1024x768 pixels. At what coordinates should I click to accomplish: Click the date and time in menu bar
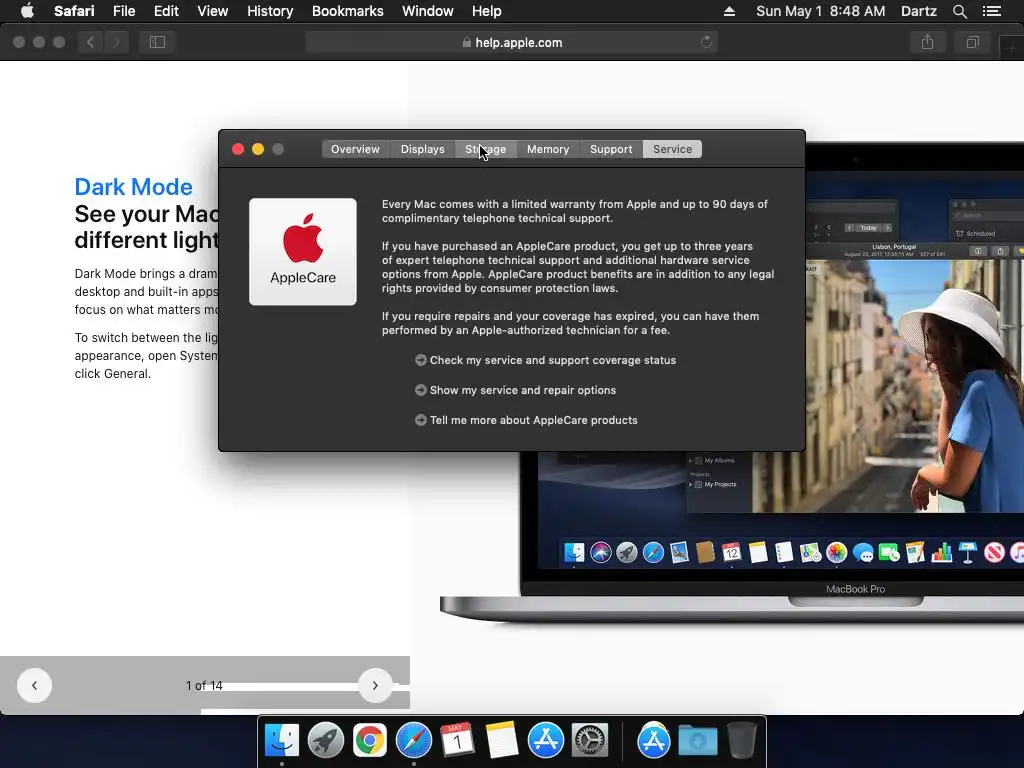(x=820, y=11)
